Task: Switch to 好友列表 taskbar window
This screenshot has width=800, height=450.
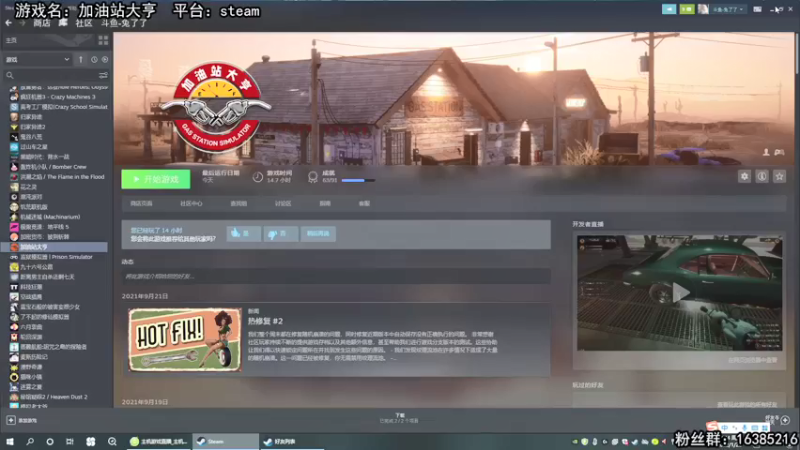Action: (292, 441)
